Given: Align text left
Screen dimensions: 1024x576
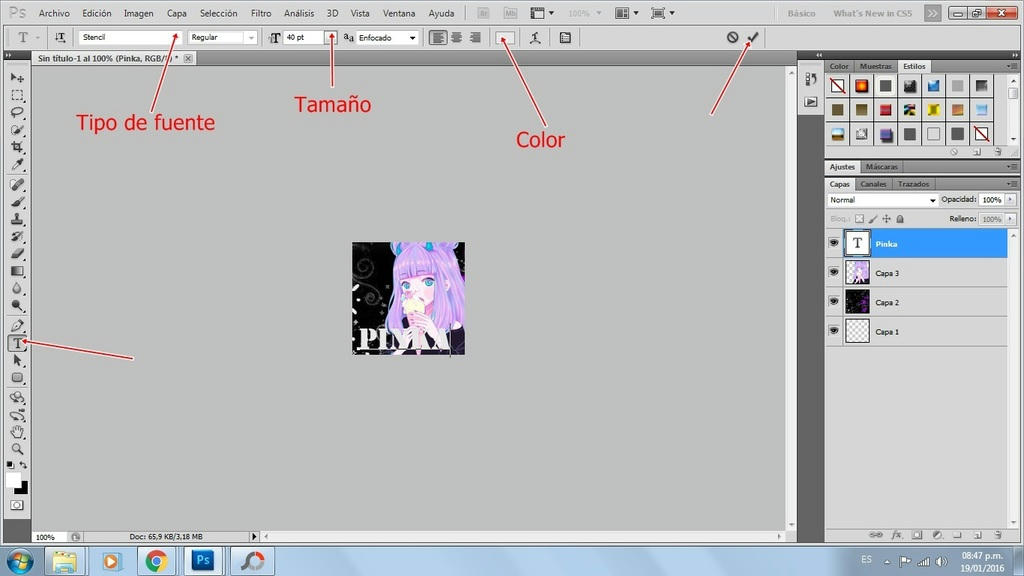Looking at the screenshot, I should pyautogui.click(x=438, y=38).
